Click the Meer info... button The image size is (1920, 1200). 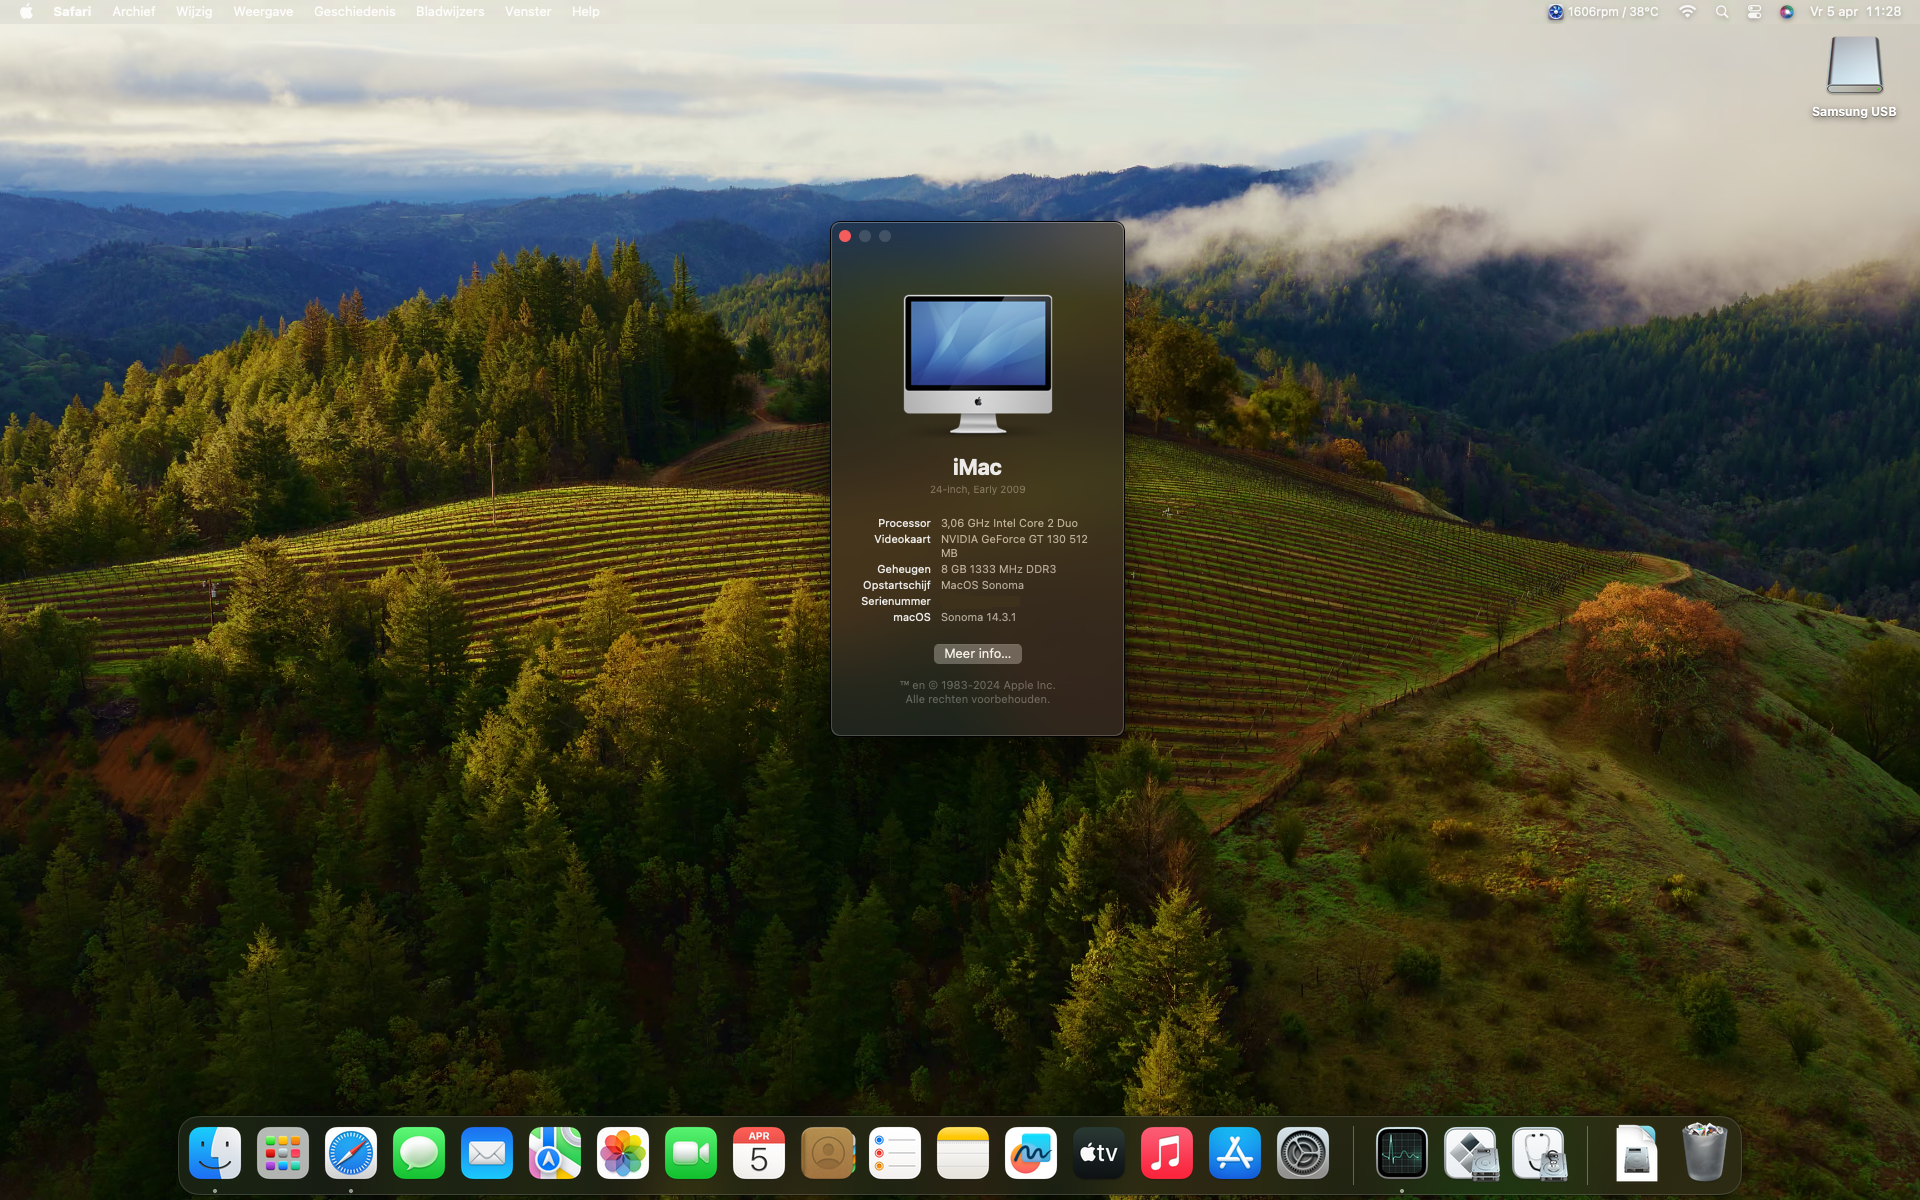tap(977, 653)
